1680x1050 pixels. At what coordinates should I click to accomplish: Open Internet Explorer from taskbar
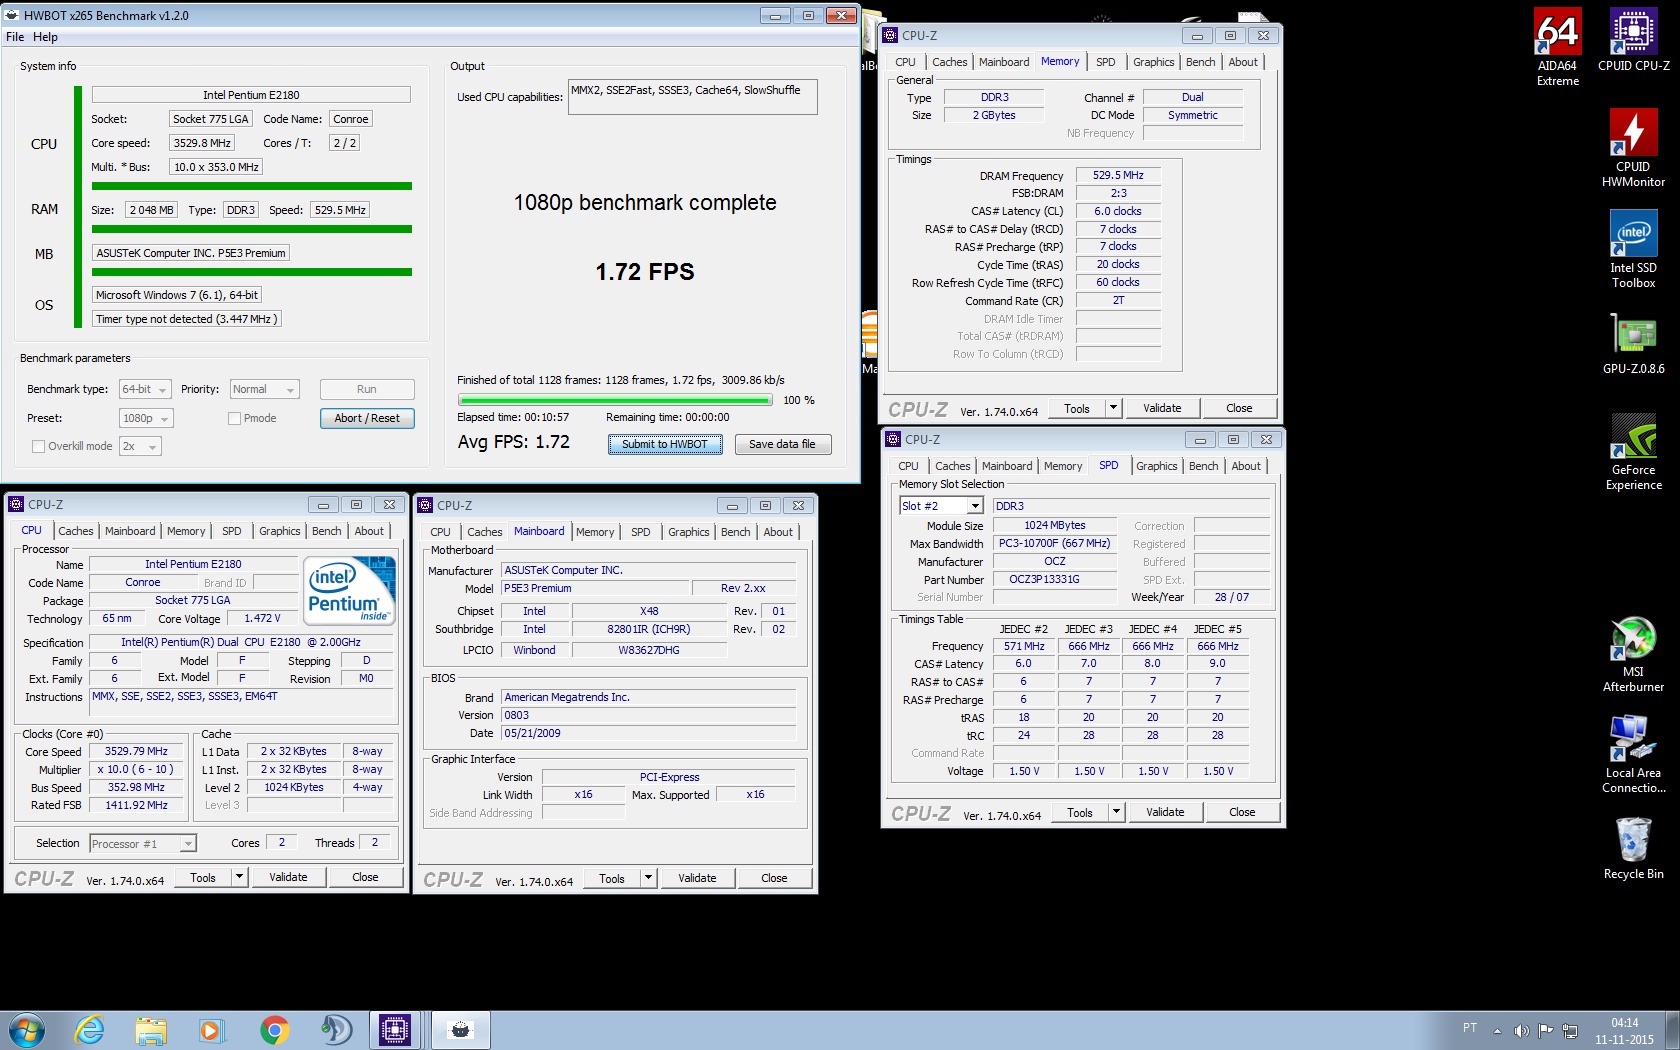tap(89, 1030)
